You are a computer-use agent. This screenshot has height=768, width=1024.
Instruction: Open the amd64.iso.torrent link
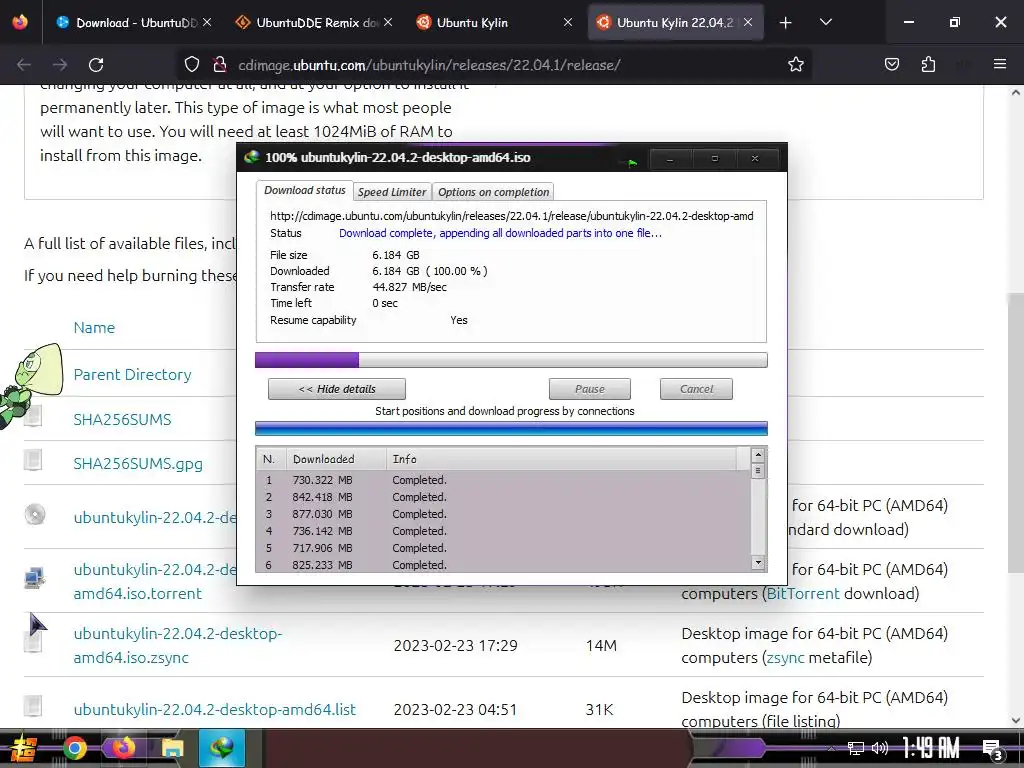(x=155, y=581)
